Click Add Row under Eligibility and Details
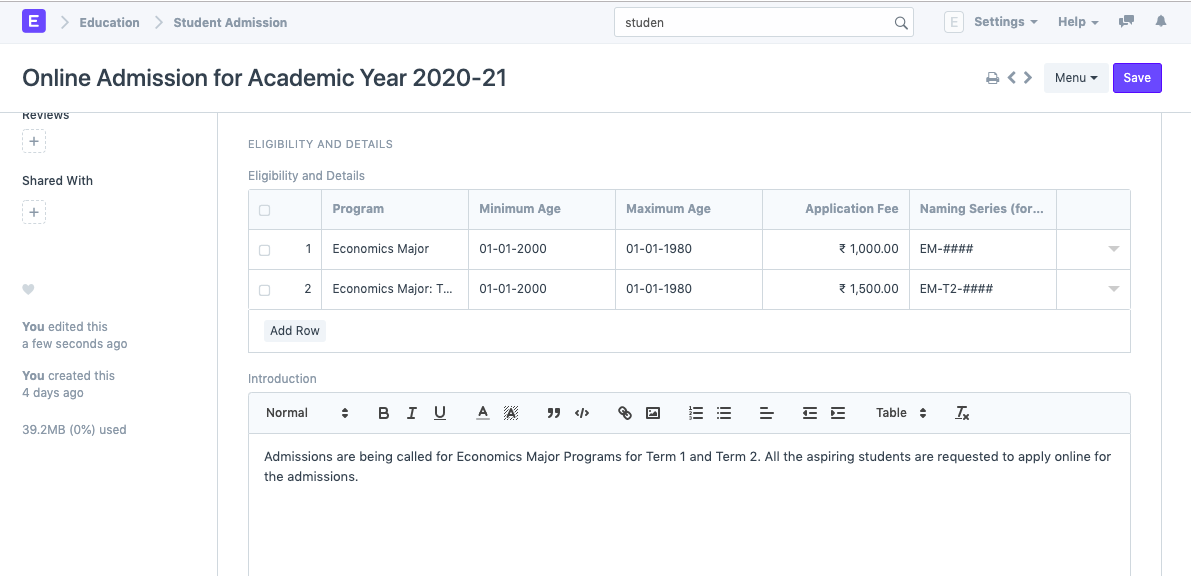 pos(294,330)
